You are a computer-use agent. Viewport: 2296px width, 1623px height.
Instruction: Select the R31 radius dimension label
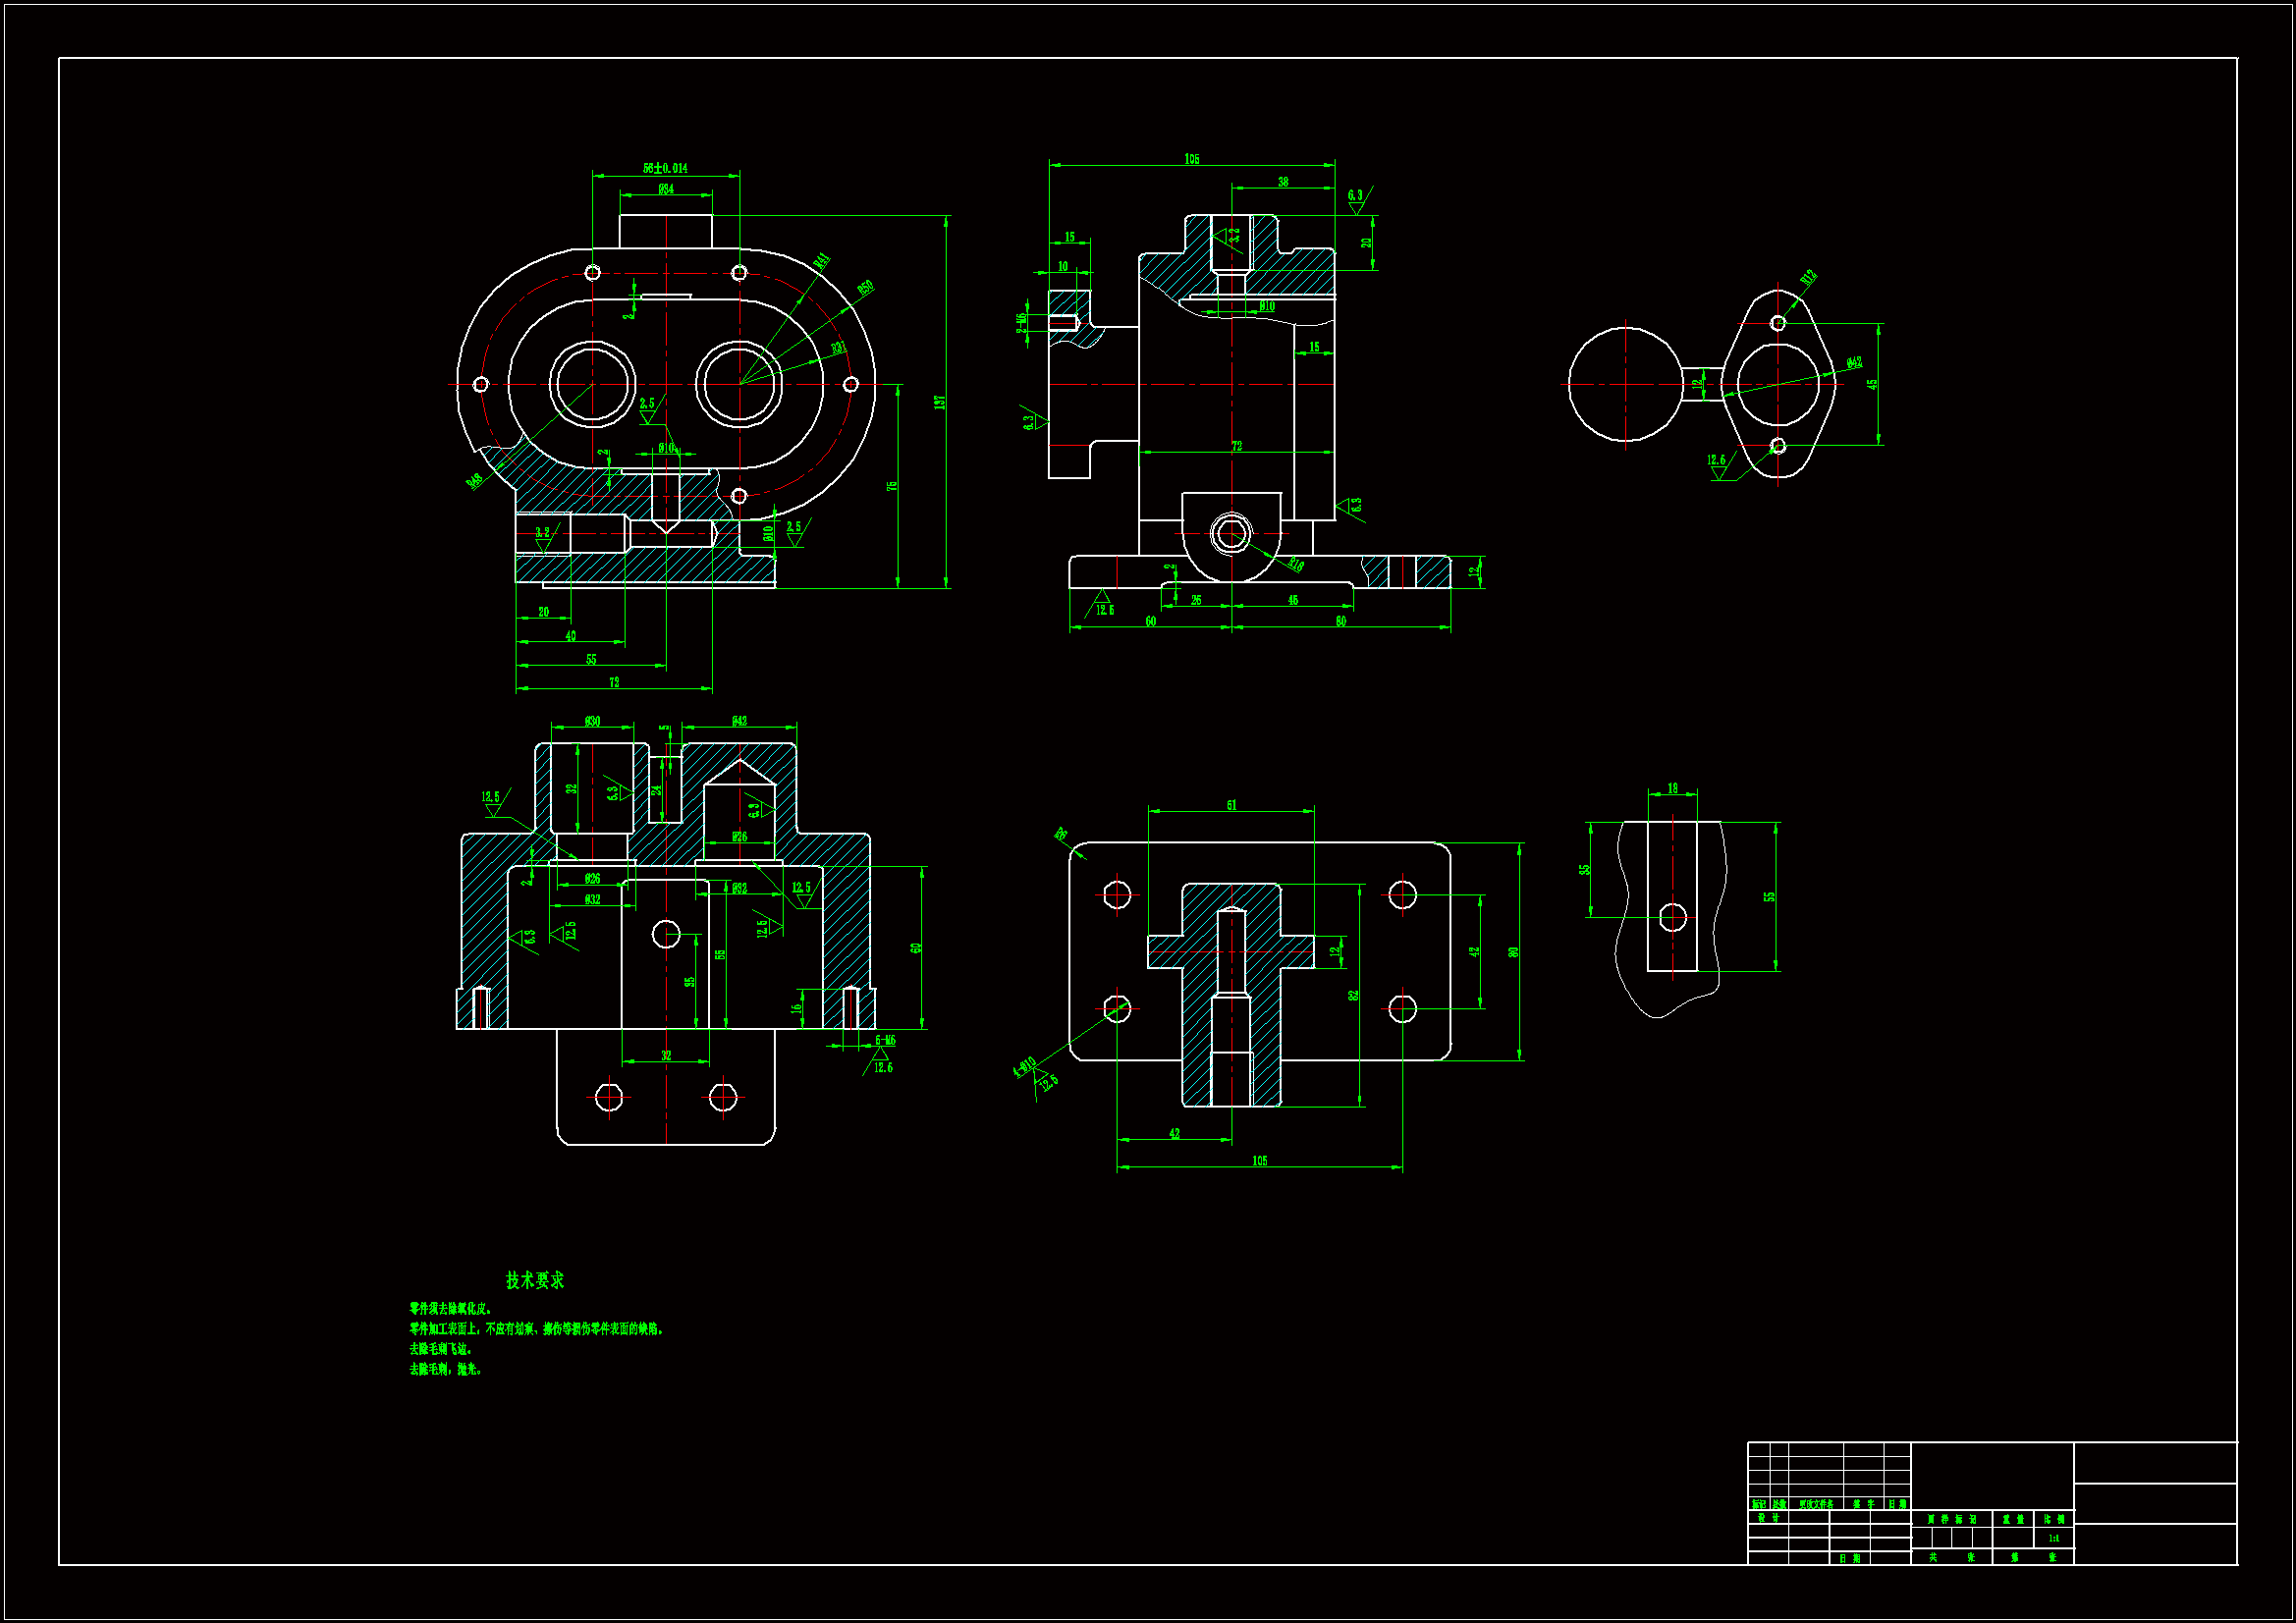pyautogui.click(x=839, y=348)
